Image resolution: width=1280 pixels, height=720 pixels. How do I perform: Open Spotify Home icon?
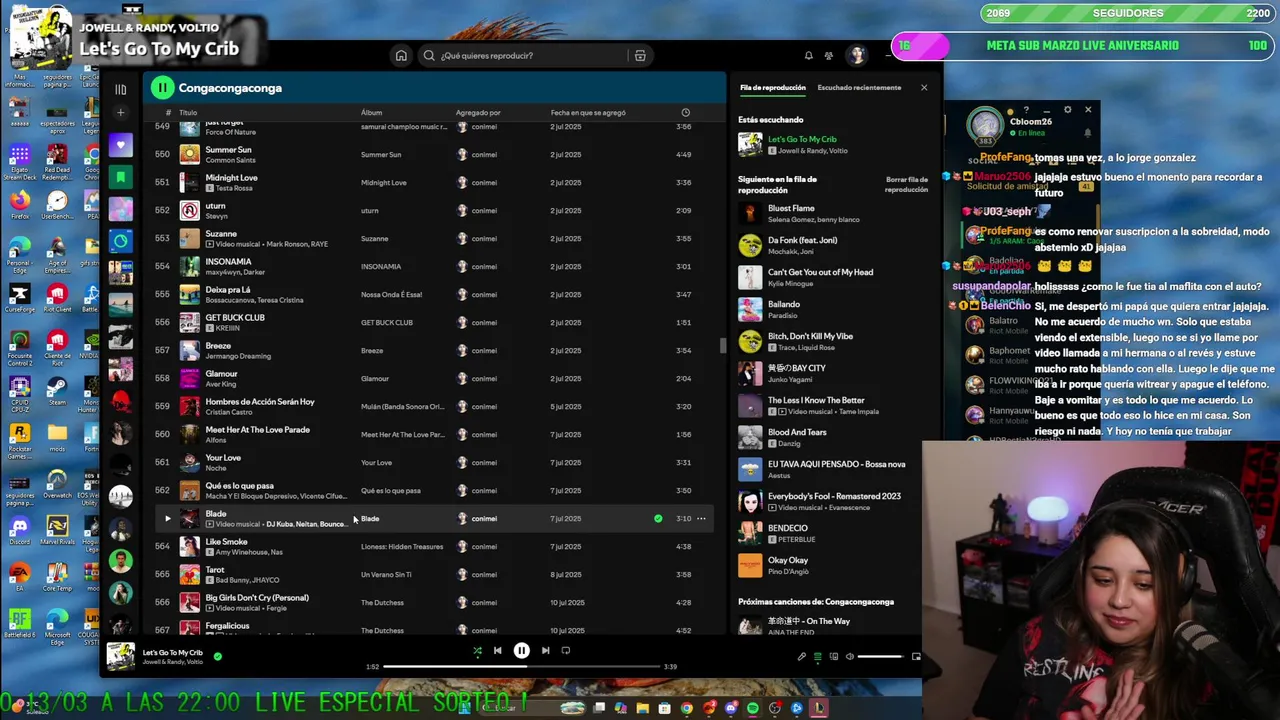(401, 56)
